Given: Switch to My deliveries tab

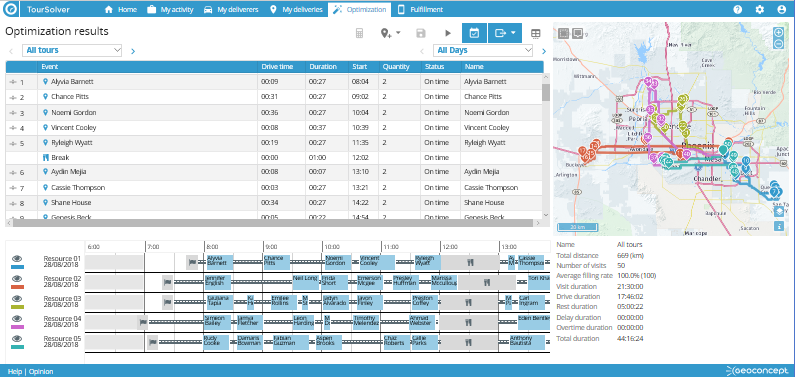Looking at the screenshot, I should pos(297,9).
